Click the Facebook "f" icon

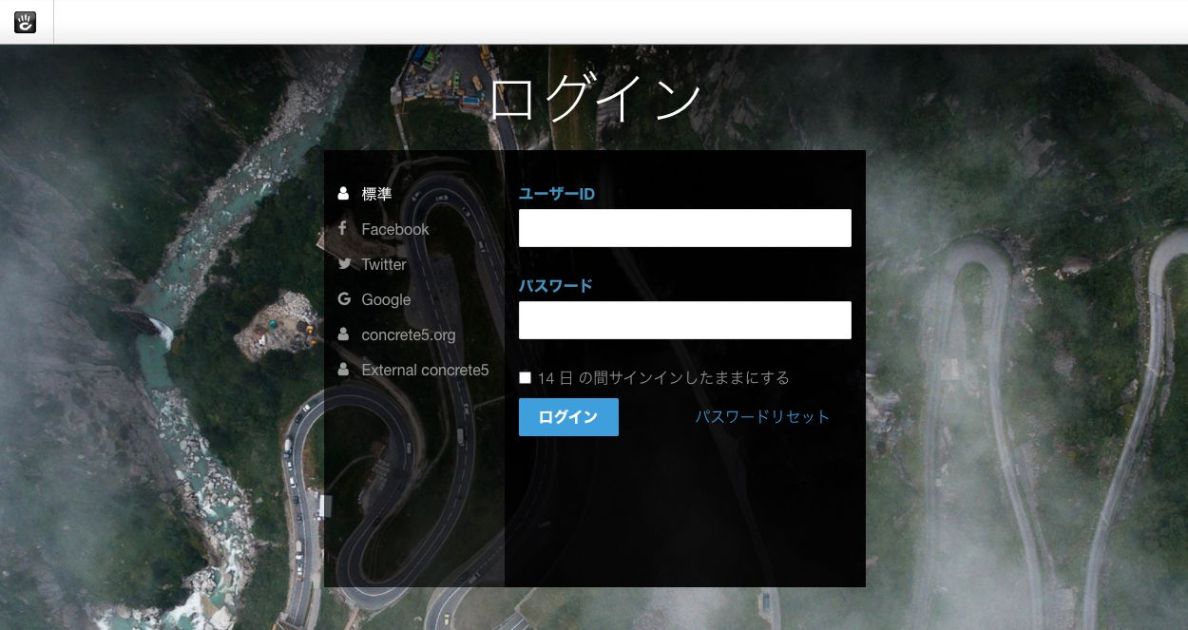point(343,229)
